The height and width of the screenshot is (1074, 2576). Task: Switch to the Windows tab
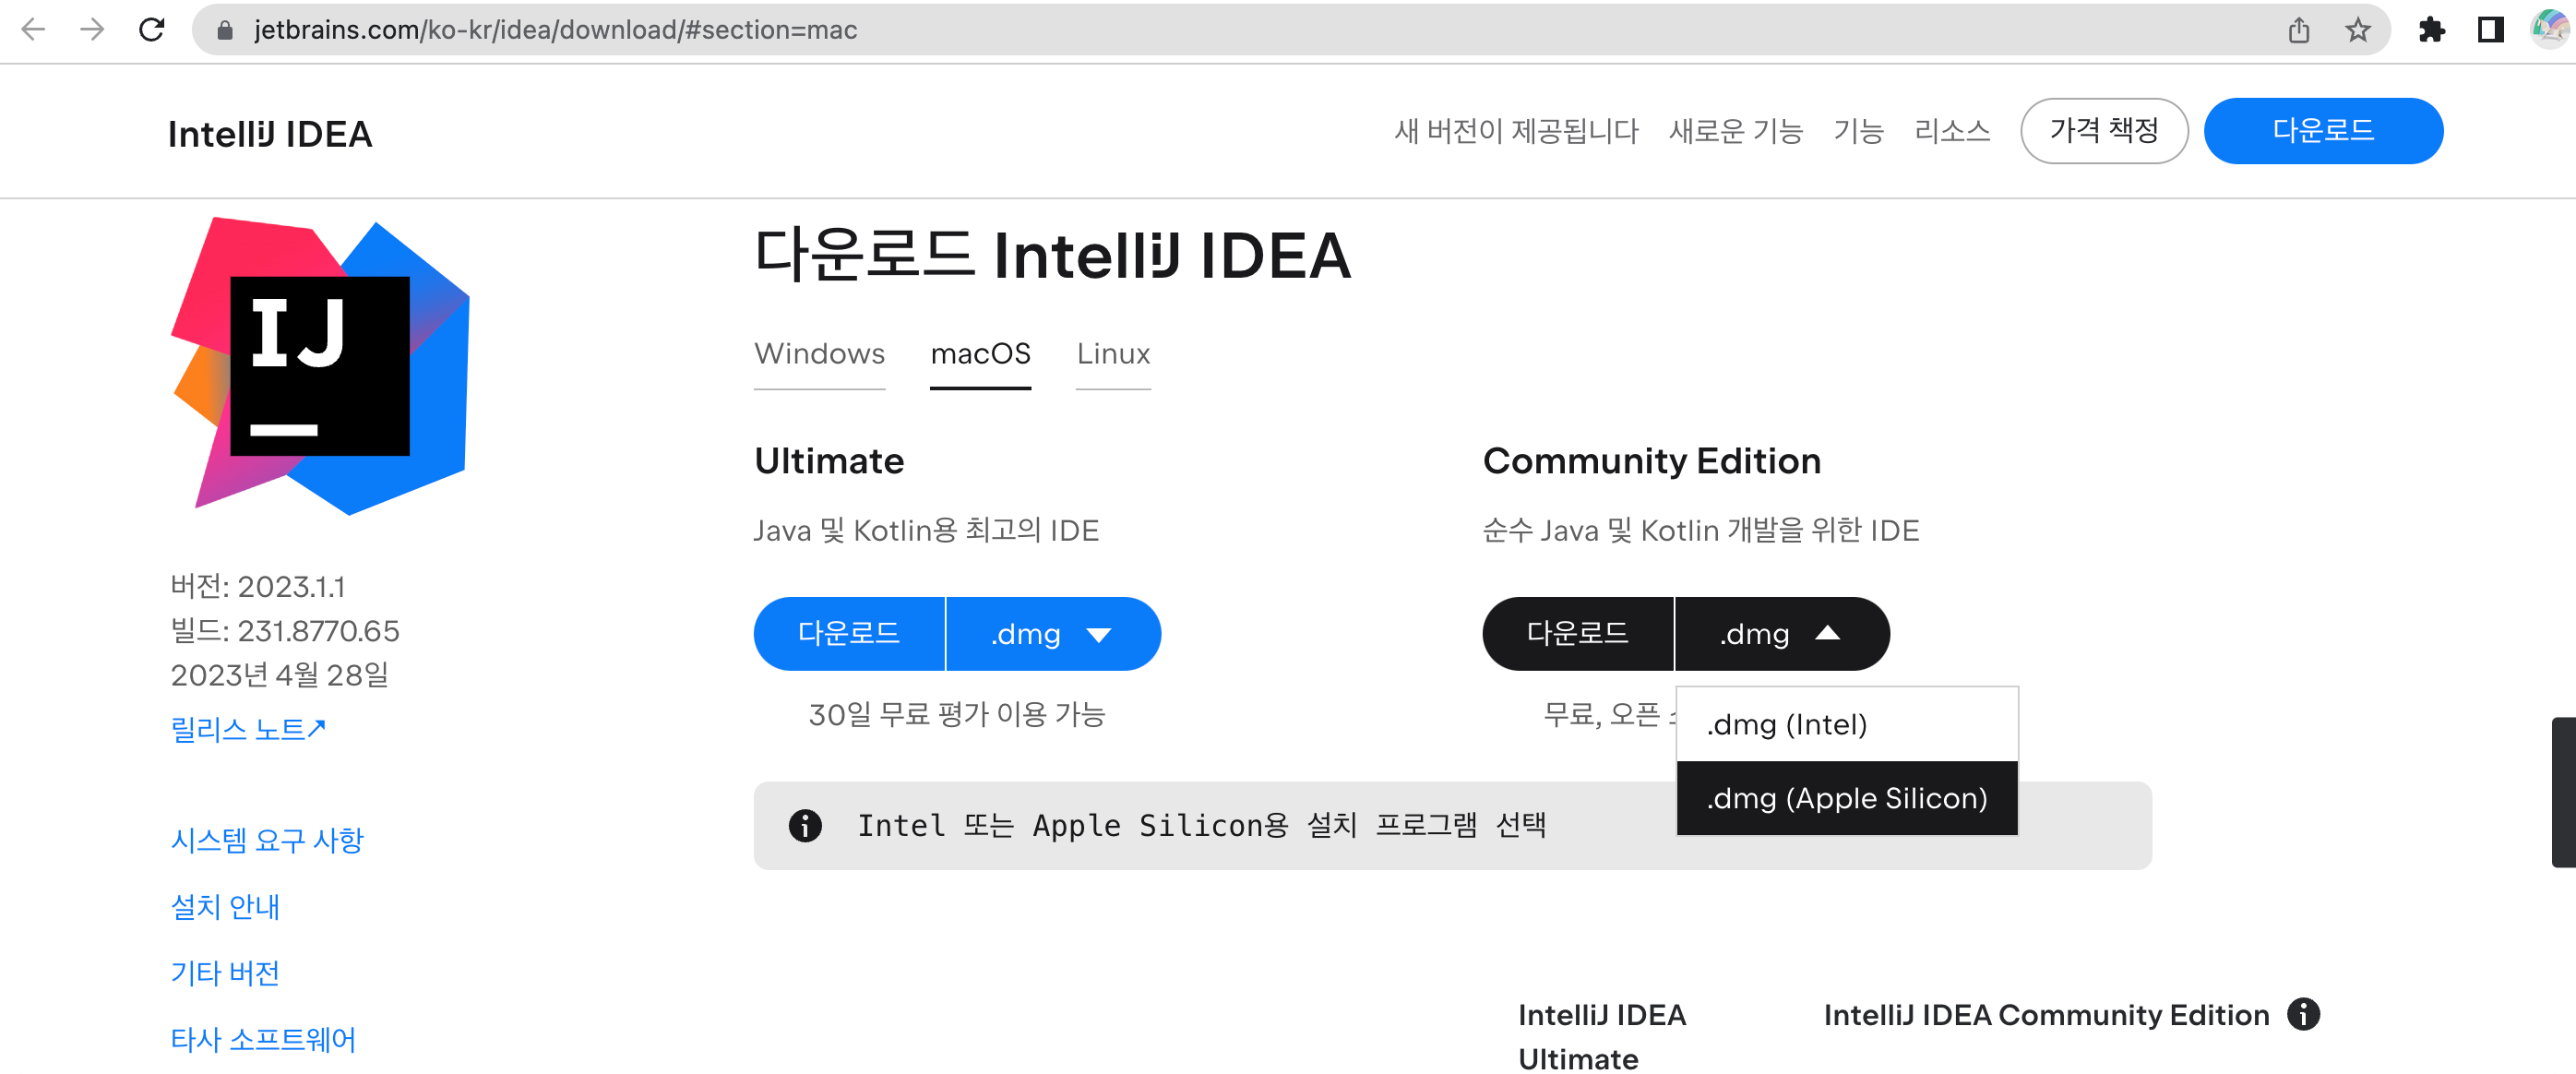tap(819, 354)
